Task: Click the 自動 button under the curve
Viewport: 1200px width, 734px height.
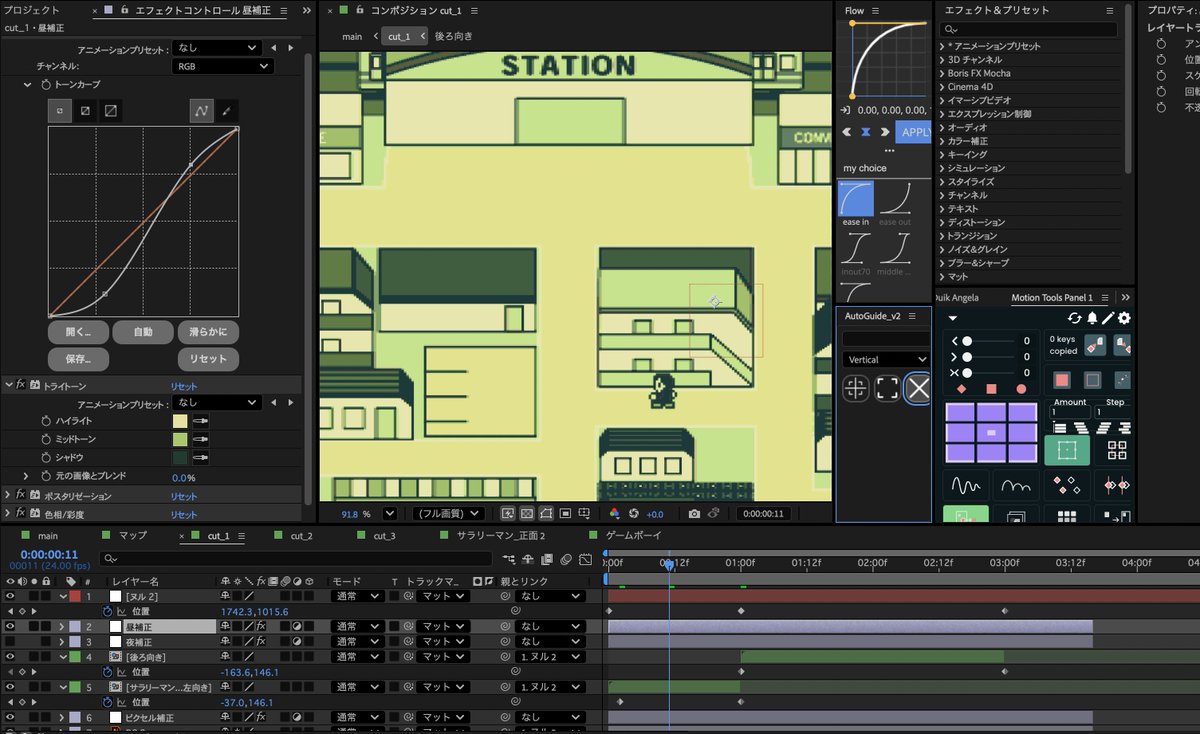Action: [x=143, y=331]
